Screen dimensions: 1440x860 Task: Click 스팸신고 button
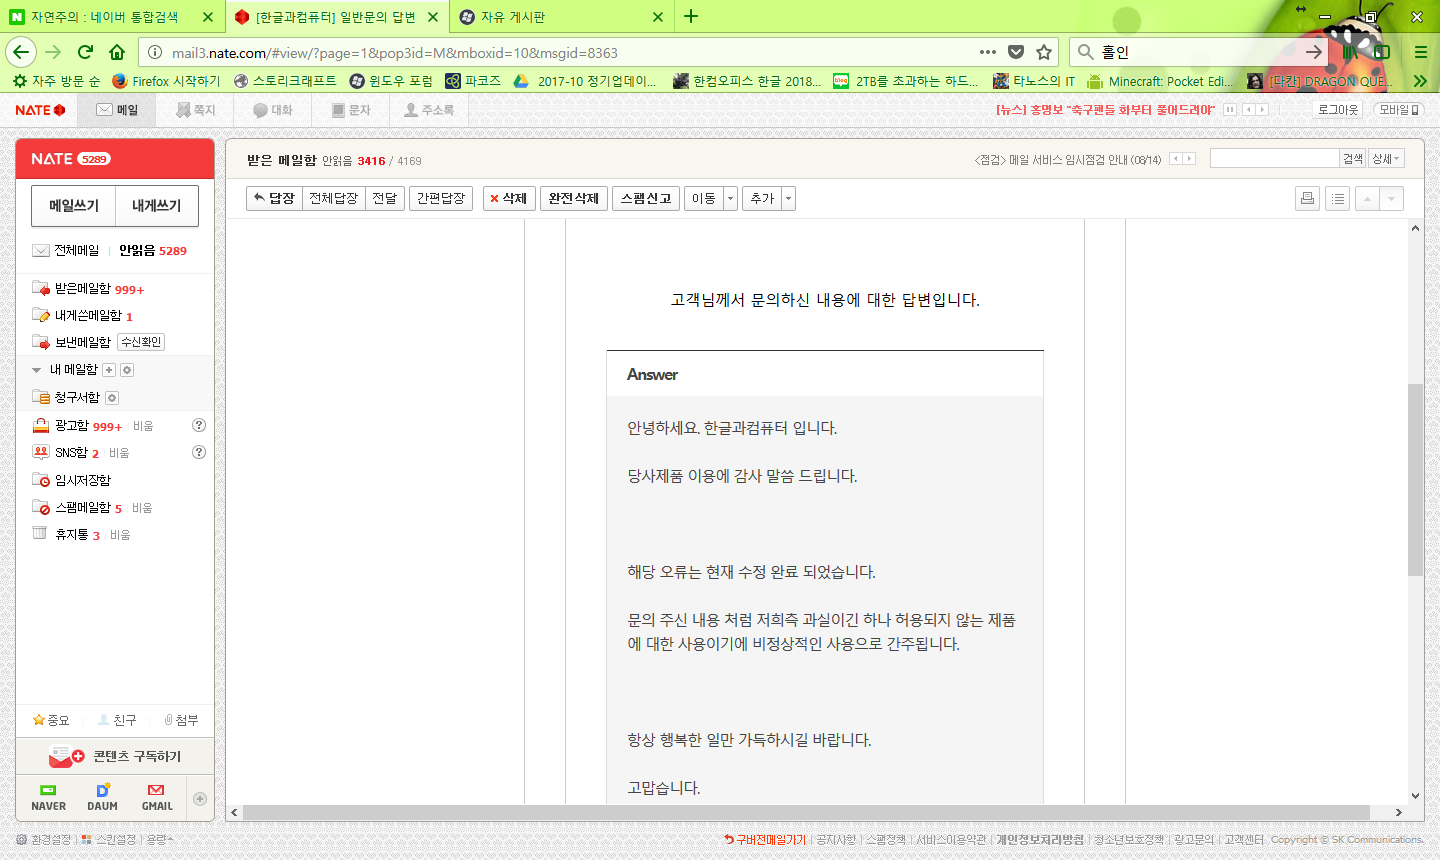pyautogui.click(x=645, y=199)
